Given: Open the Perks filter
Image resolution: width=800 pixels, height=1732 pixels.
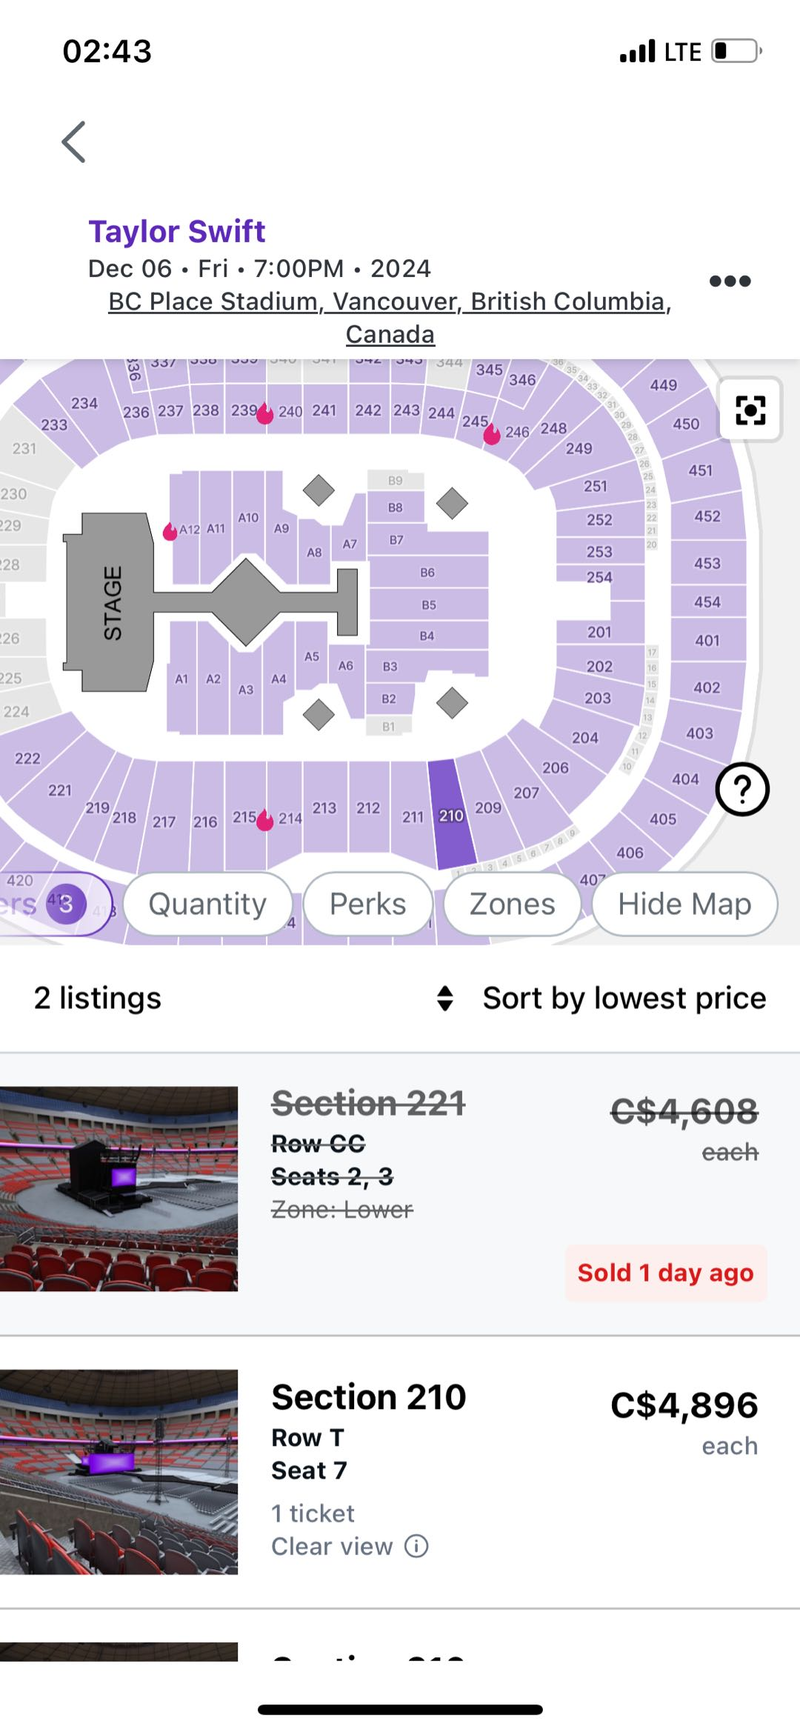Looking at the screenshot, I should [367, 904].
